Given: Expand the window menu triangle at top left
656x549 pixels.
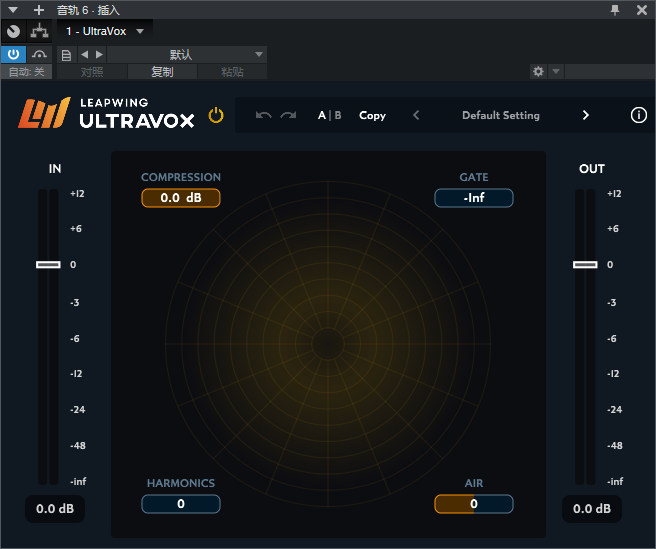Looking at the screenshot, I should click(13, 10).
